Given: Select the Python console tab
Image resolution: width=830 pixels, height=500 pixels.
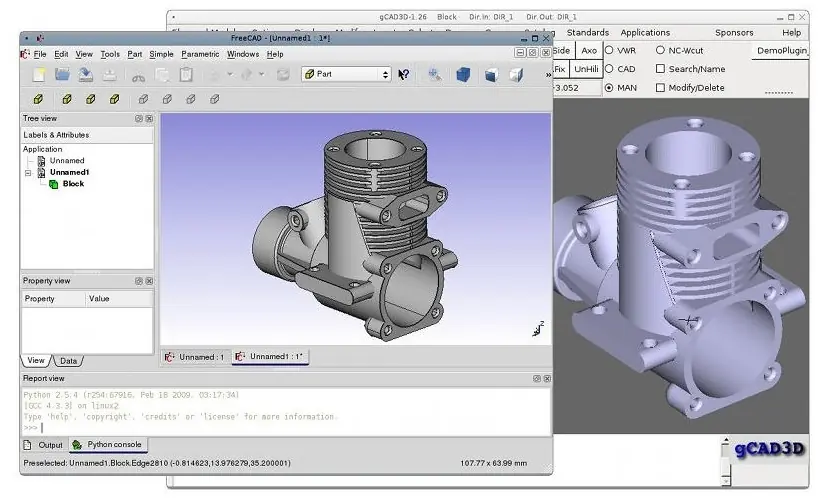Looking at the screenshot, I should pos(107,445).
